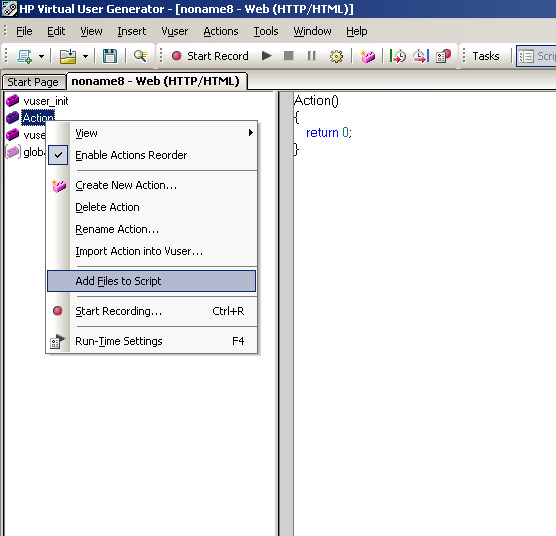Expand View submenu in context menu
The width and height of the screenshot is (556, 536).
(152, 133)
